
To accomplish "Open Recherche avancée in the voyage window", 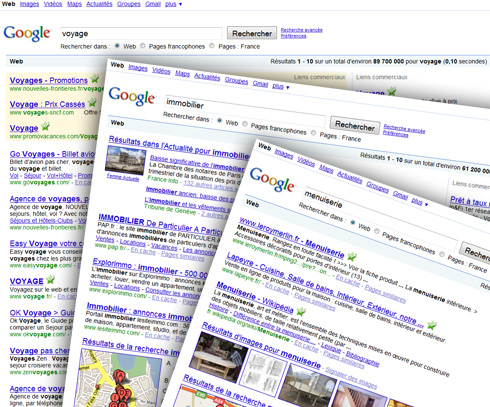I will click(x=301, y=30).
